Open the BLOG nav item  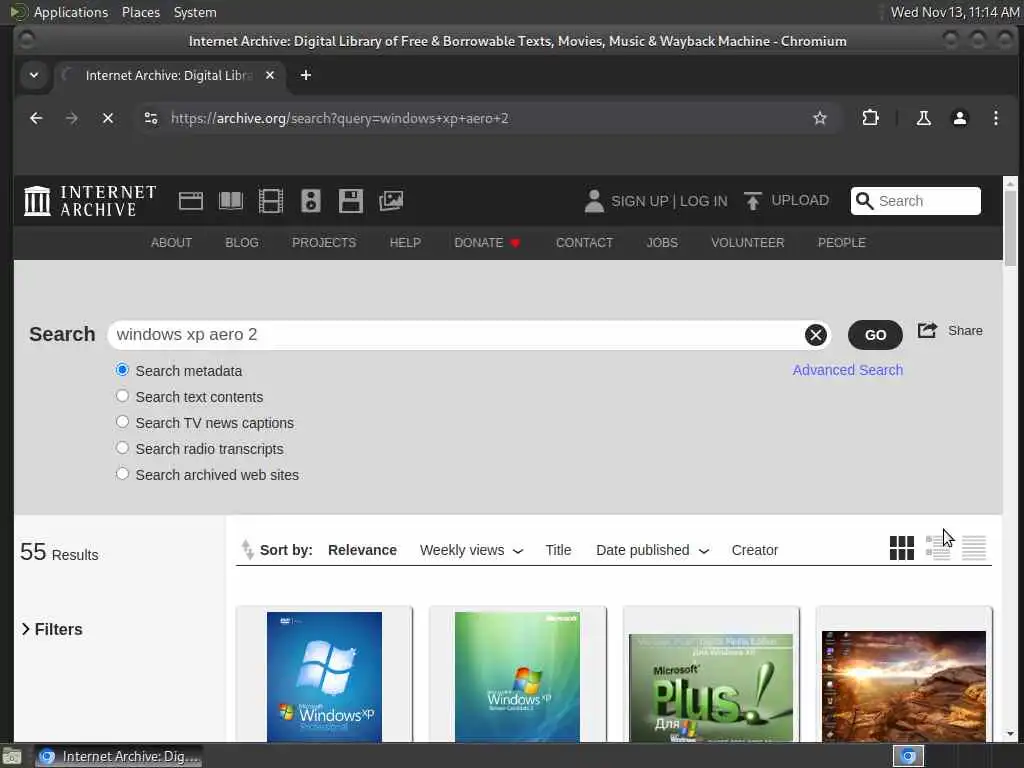pyautogui.click(x=242, y=242)
